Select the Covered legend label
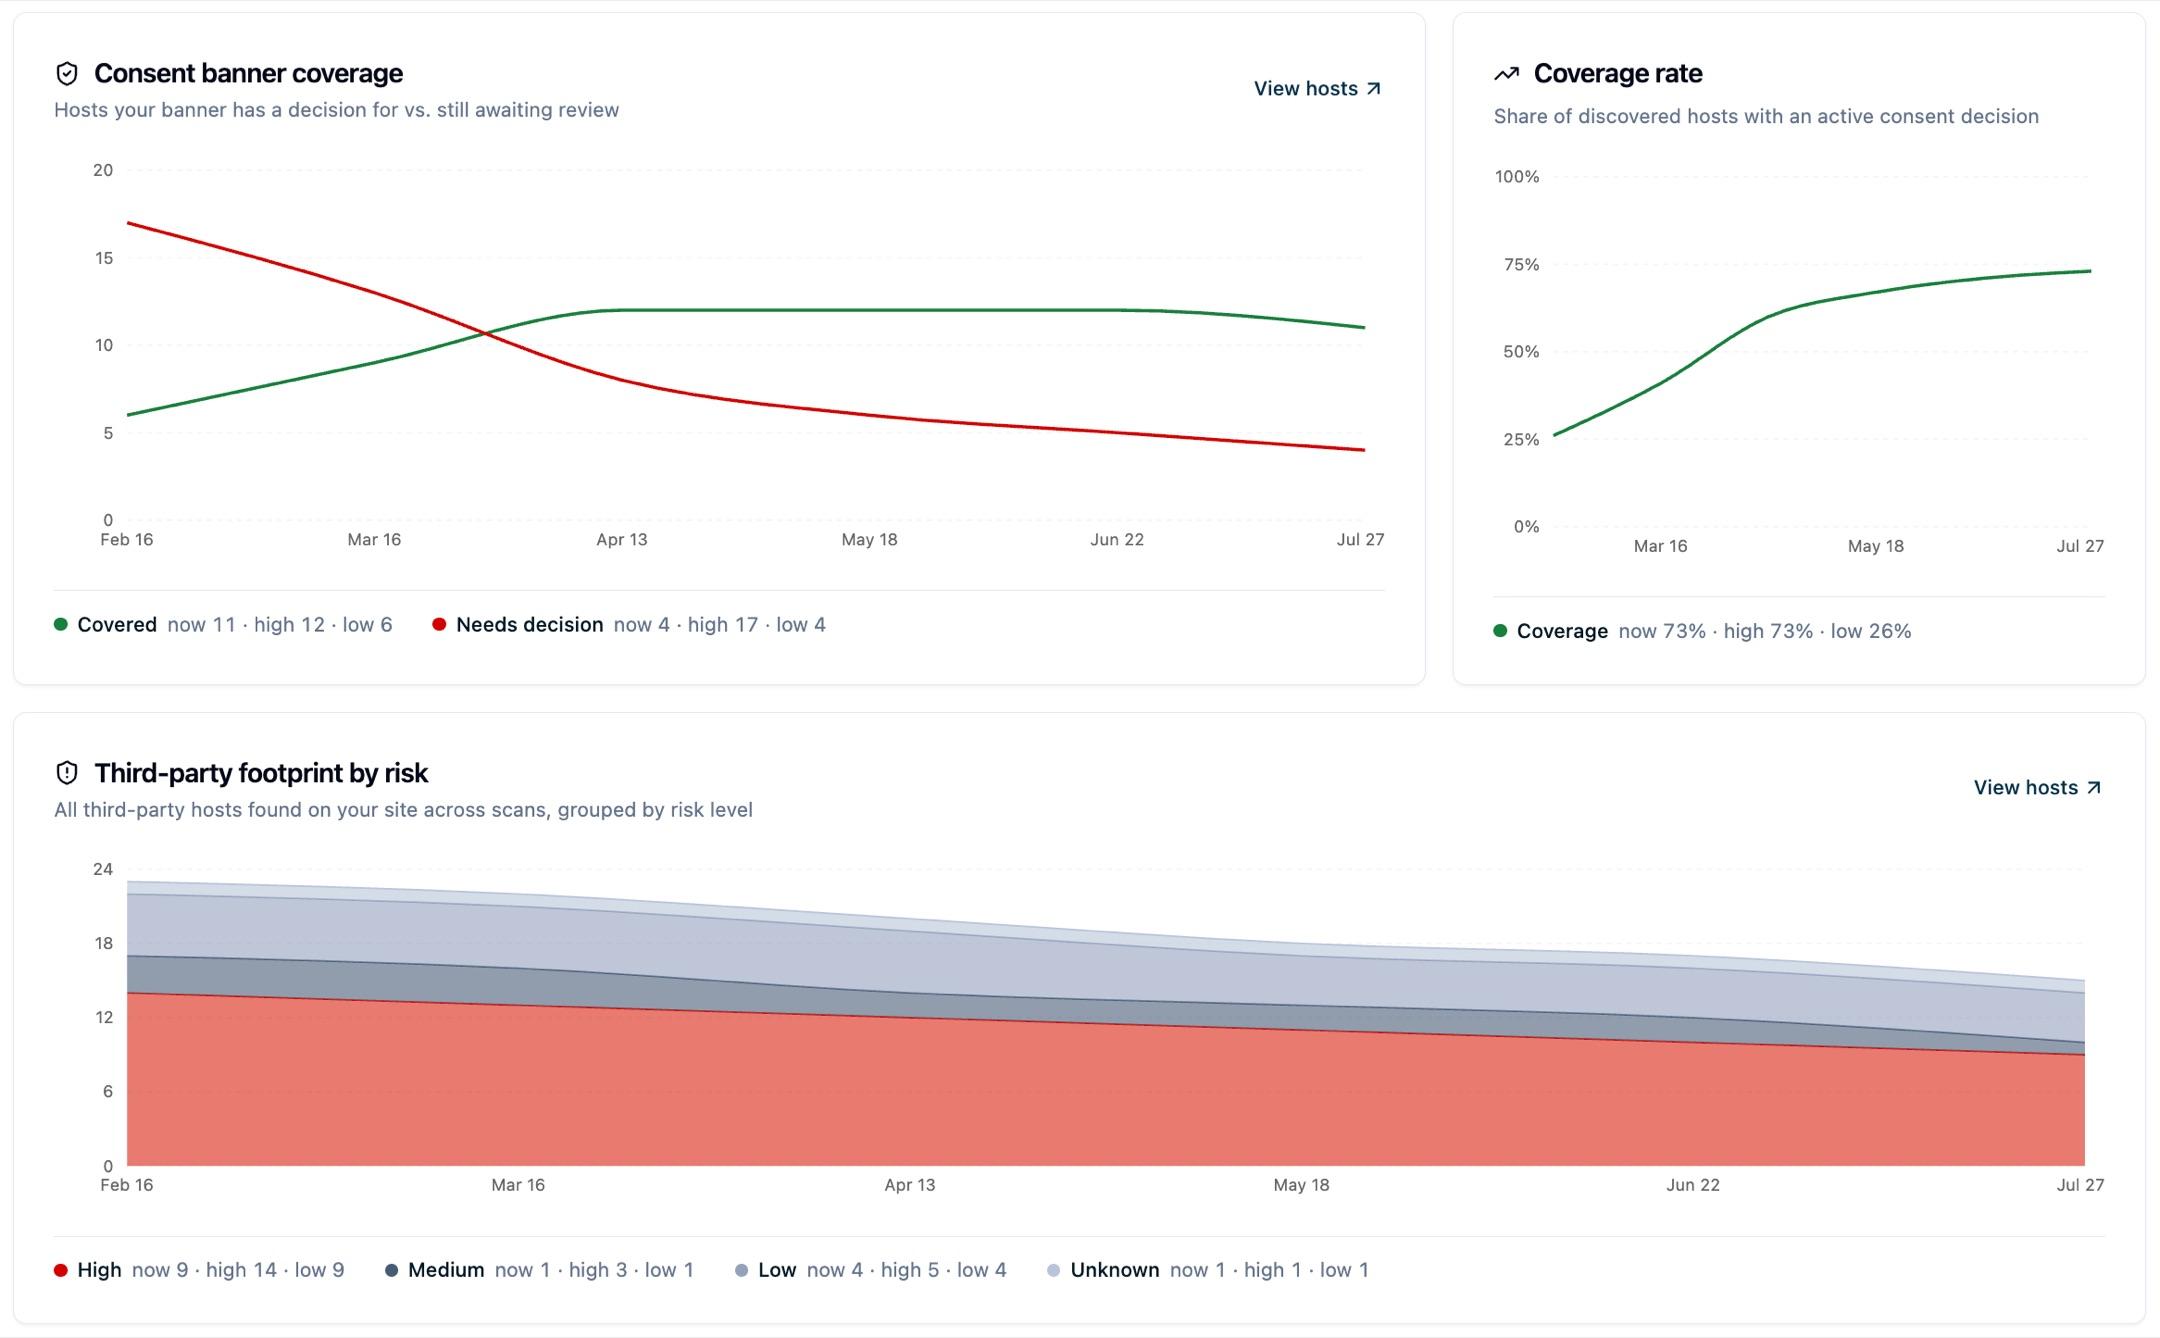 tap(117, 625)
